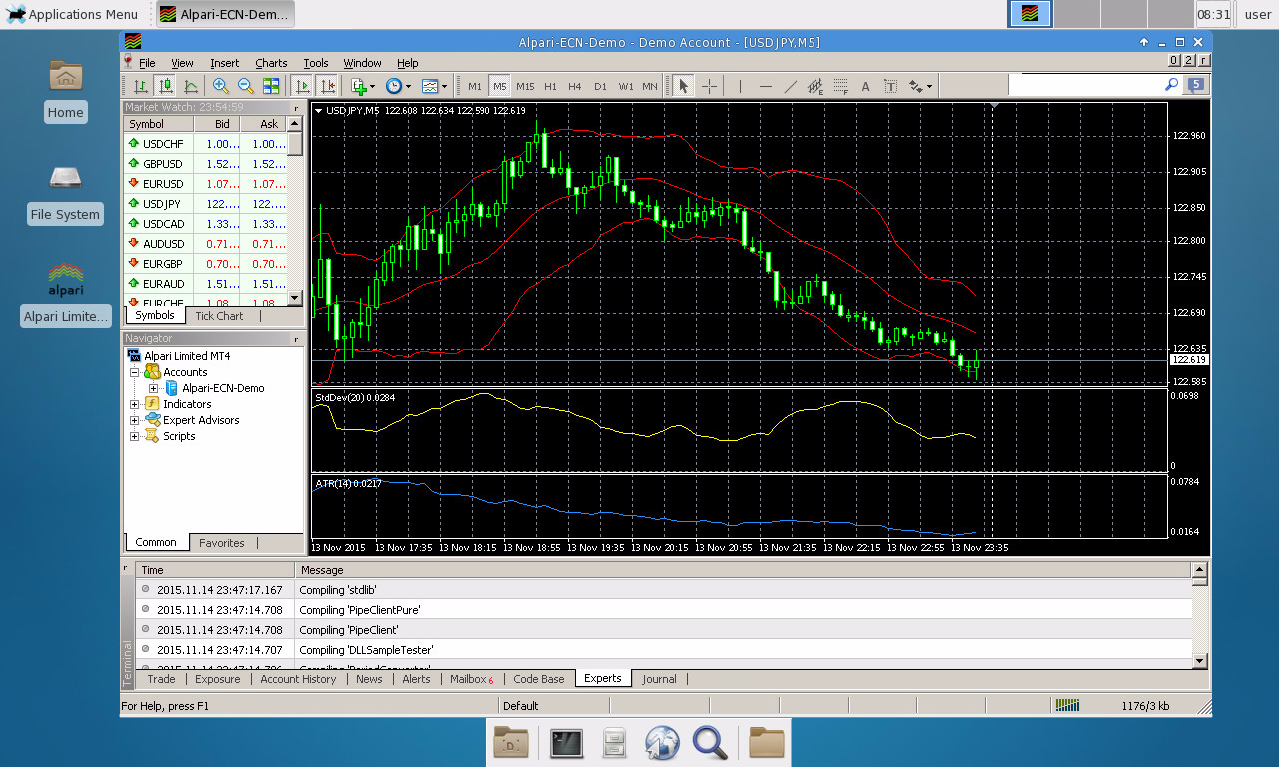1279x767 pixels.
Task: Launch the terminal from the dock
Action: [567, 742]
